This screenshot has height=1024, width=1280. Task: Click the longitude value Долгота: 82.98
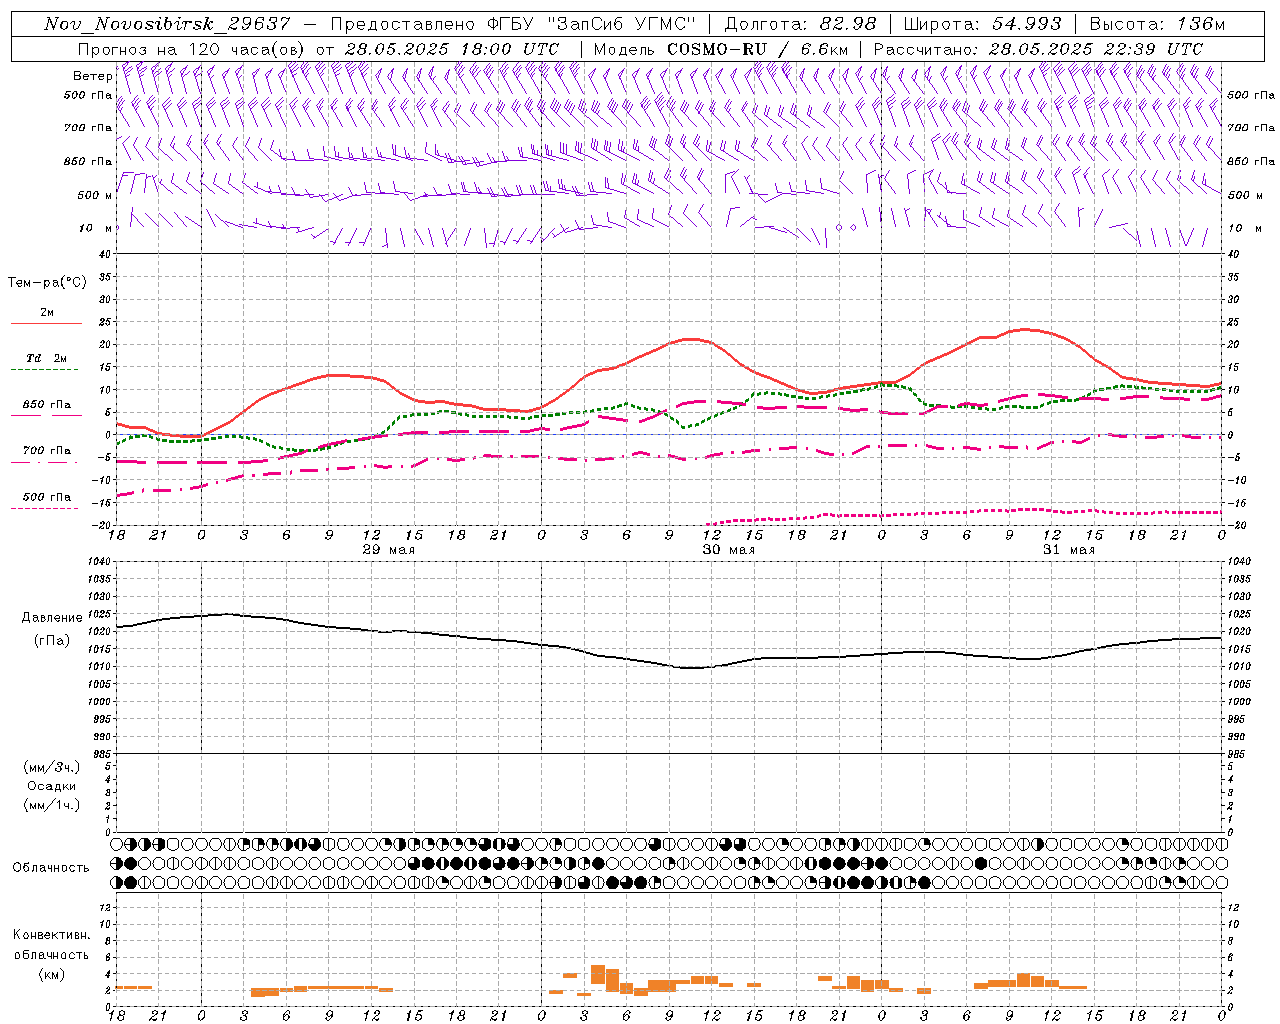800,24
